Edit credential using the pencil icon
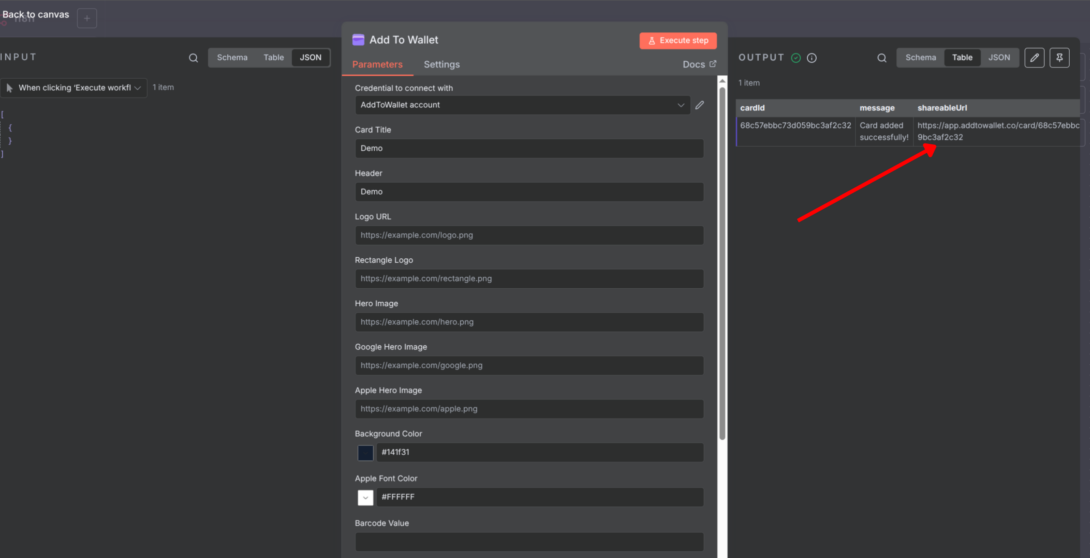 (x=699, y=105)
